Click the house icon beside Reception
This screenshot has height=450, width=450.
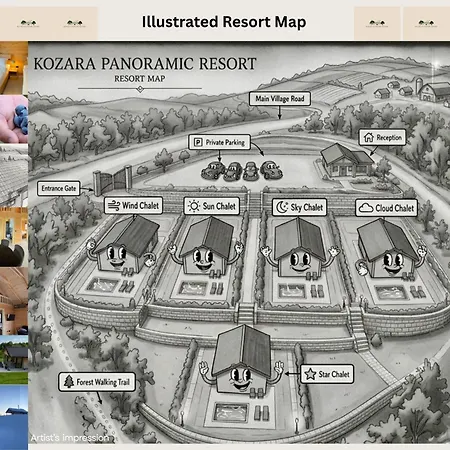pos(369,137)
